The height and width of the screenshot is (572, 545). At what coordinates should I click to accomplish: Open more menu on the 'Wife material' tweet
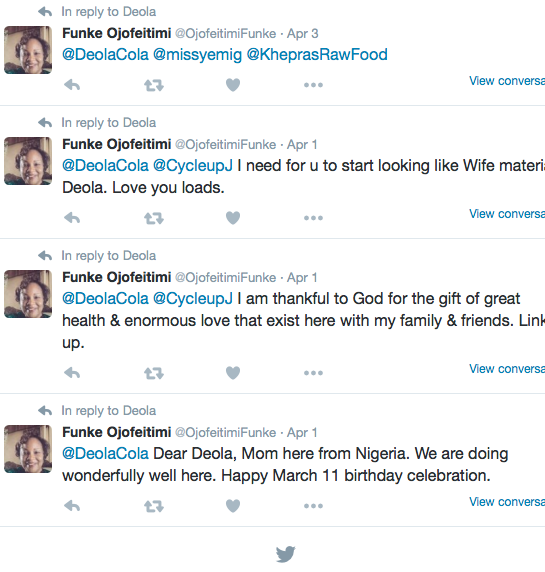[x=313, y=218]
